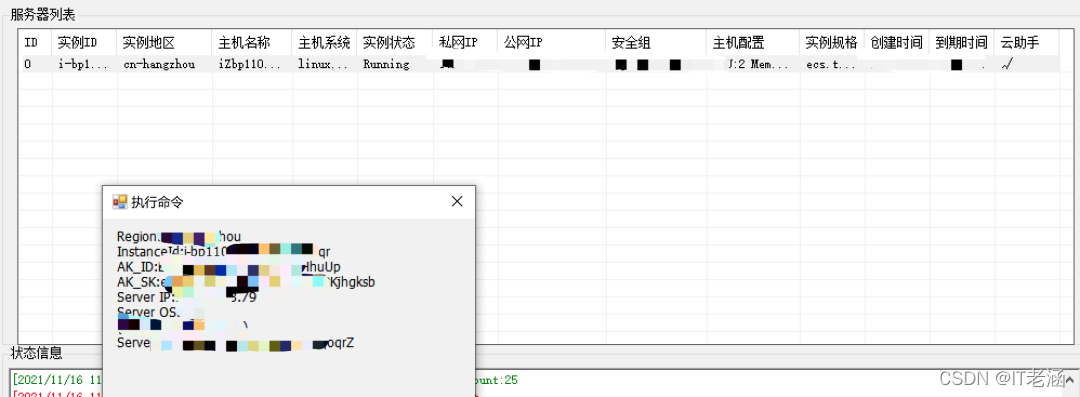Screen dimensions: 1080x397
Task: Click the 实例状态 column header
Action: (395, 43)
